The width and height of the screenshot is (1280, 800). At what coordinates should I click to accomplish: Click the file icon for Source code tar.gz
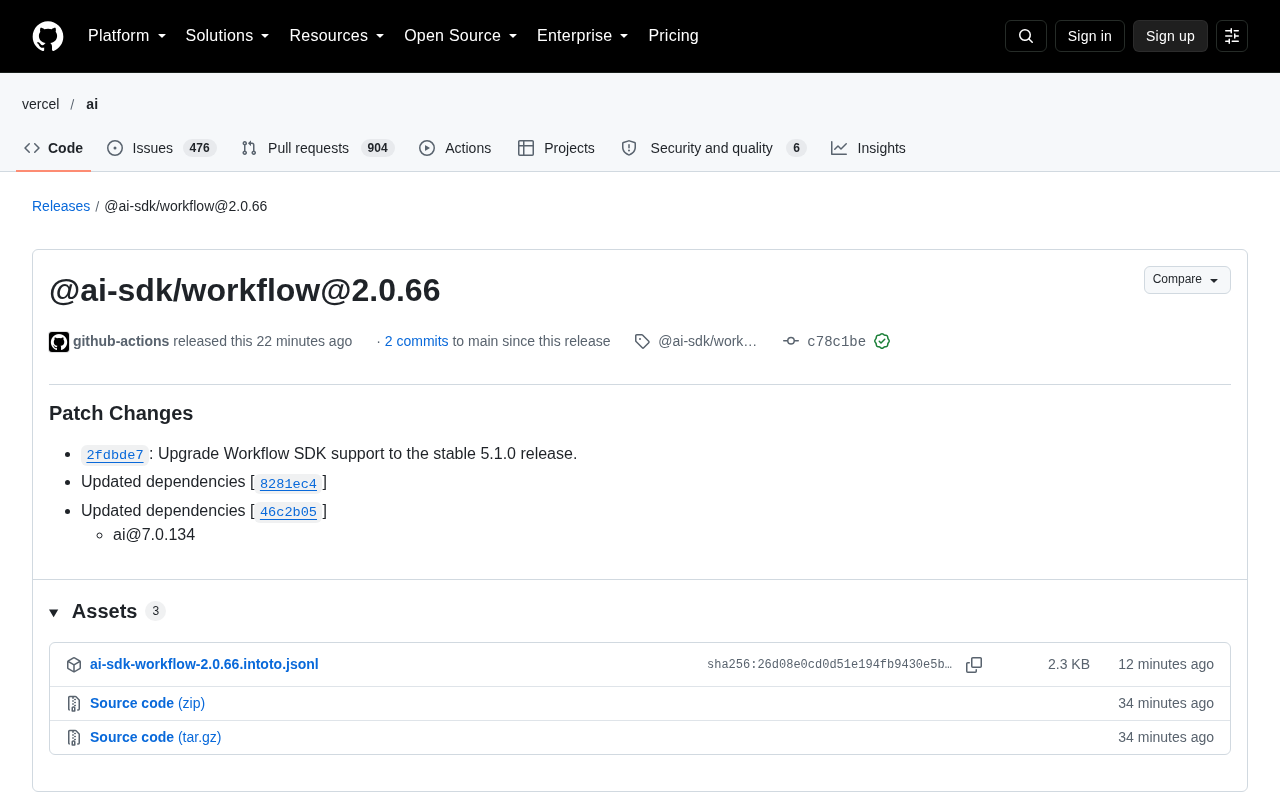[74, 738]
